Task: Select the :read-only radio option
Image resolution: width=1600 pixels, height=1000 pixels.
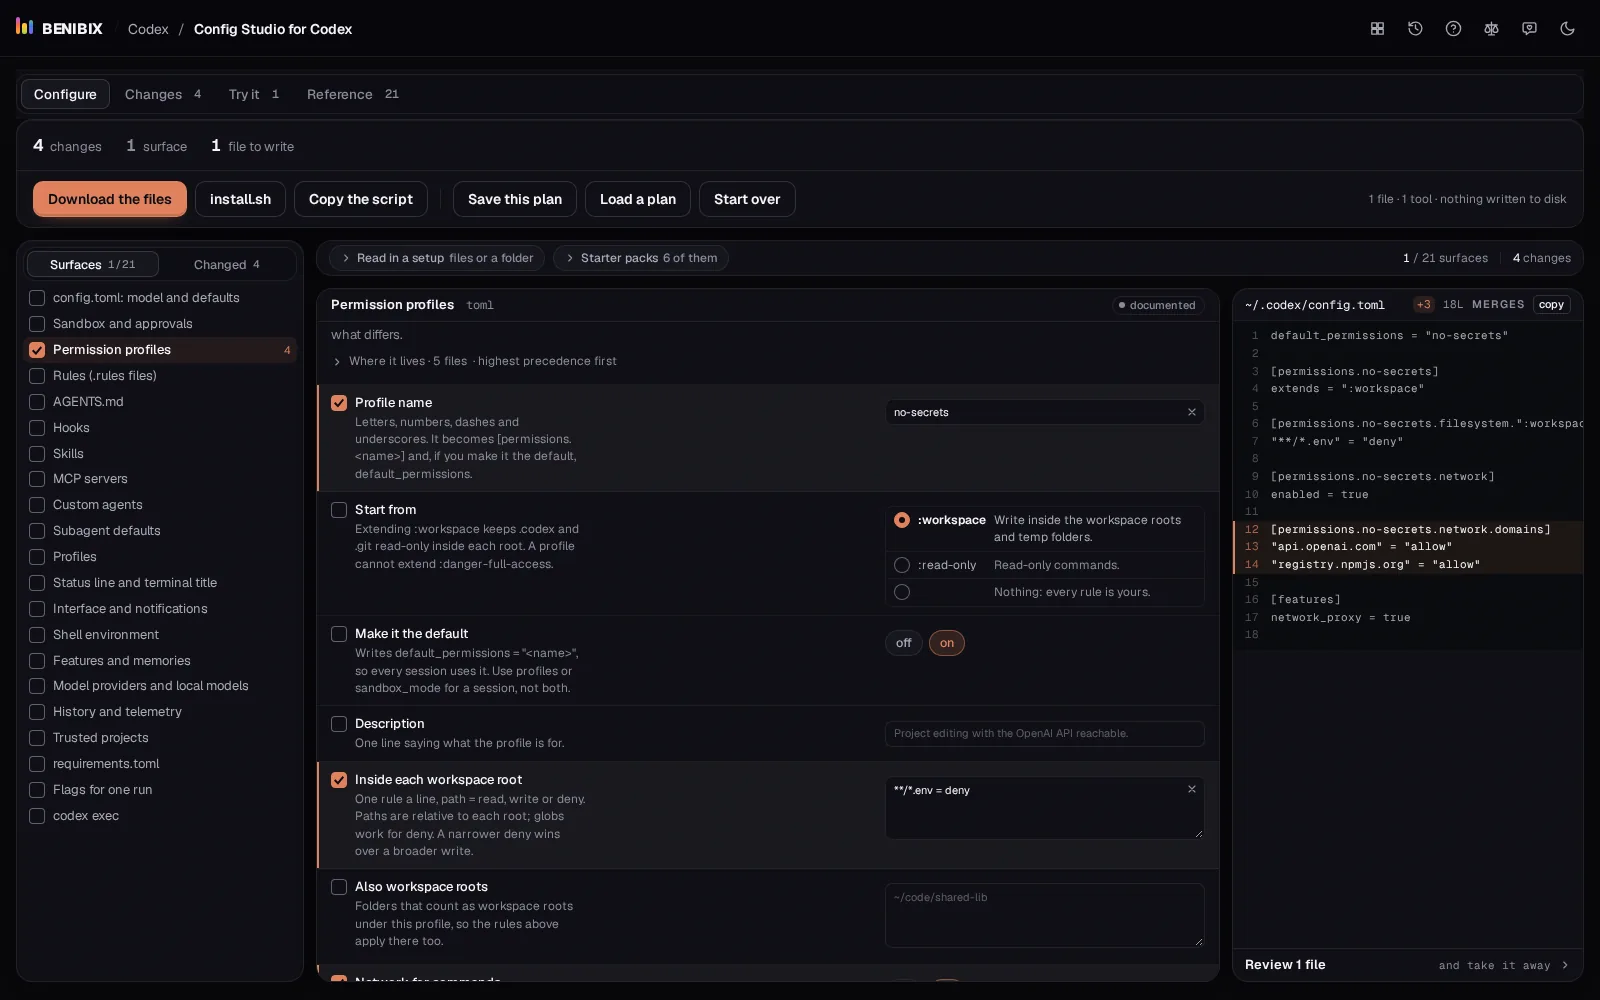Action: click(x=902, y=565)
